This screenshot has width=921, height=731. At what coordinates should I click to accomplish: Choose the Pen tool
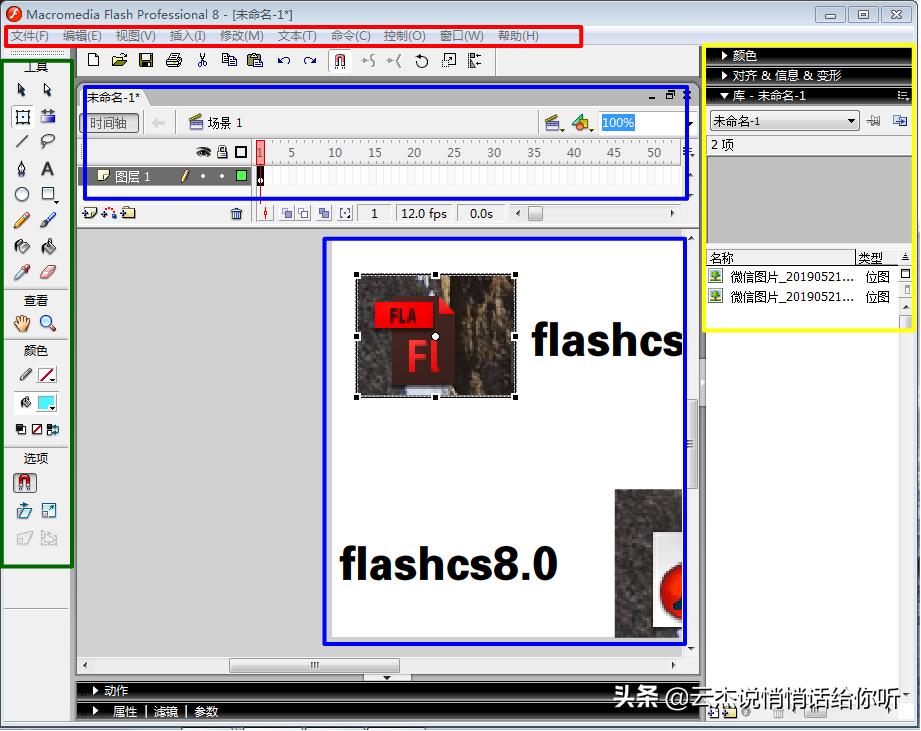click(x=23, y=169)
